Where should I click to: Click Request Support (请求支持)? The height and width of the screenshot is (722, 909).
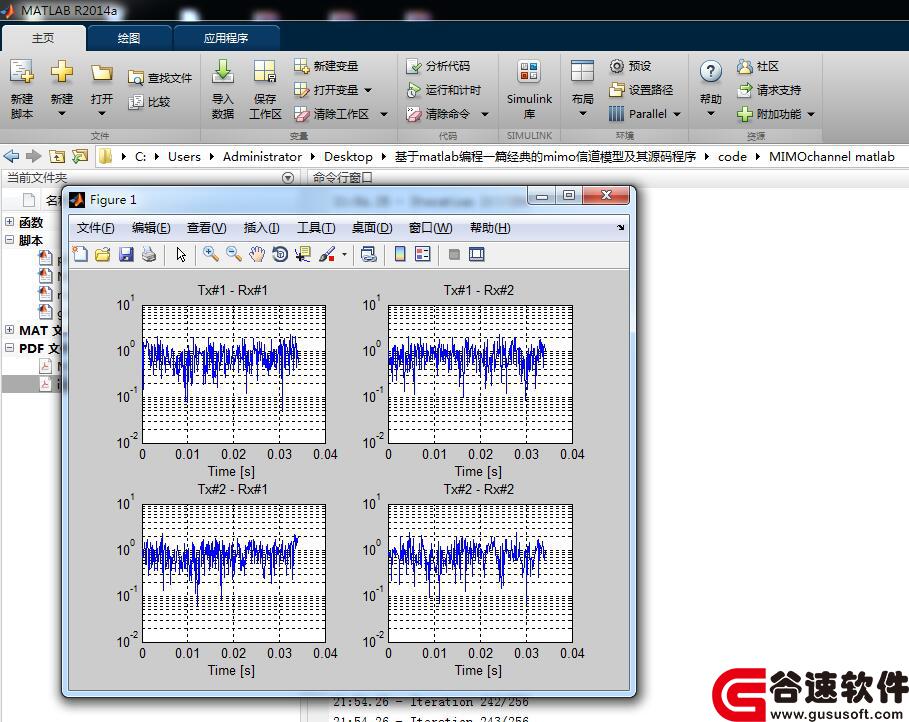point(769,90)
